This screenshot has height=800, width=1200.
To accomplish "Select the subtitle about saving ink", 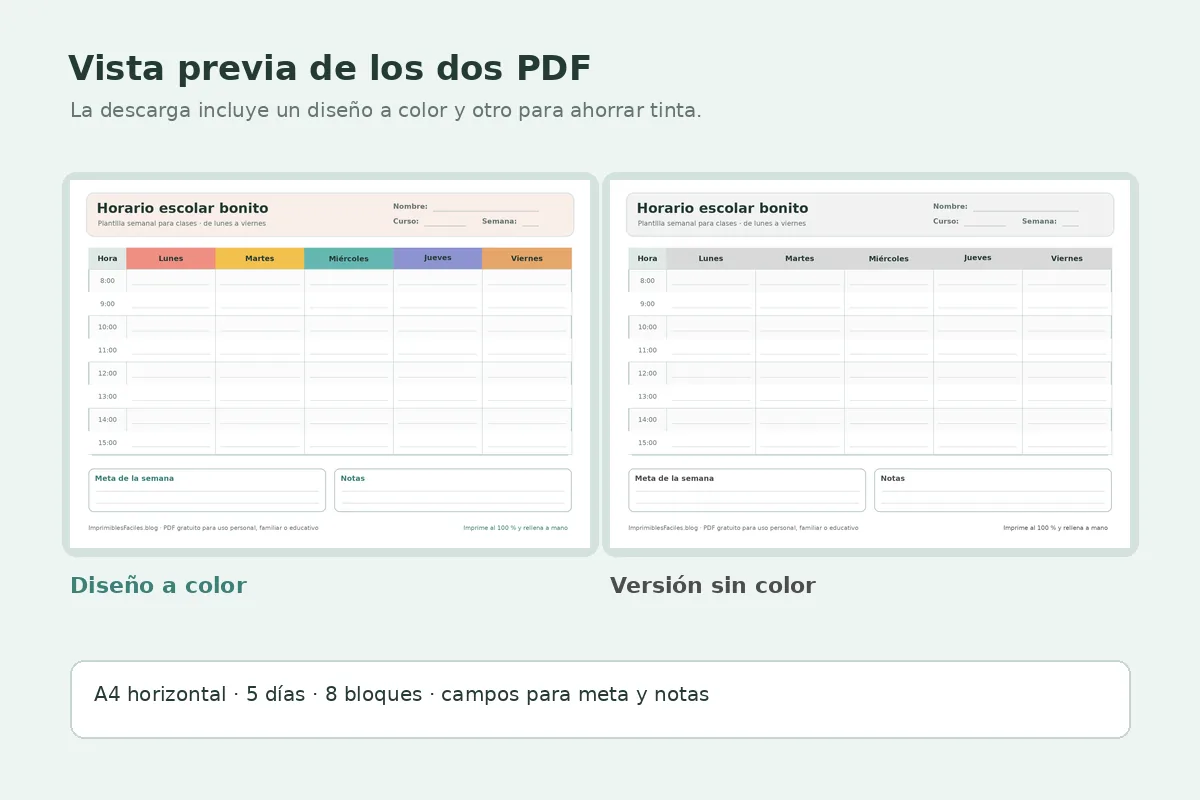I will tap(386, 111).
